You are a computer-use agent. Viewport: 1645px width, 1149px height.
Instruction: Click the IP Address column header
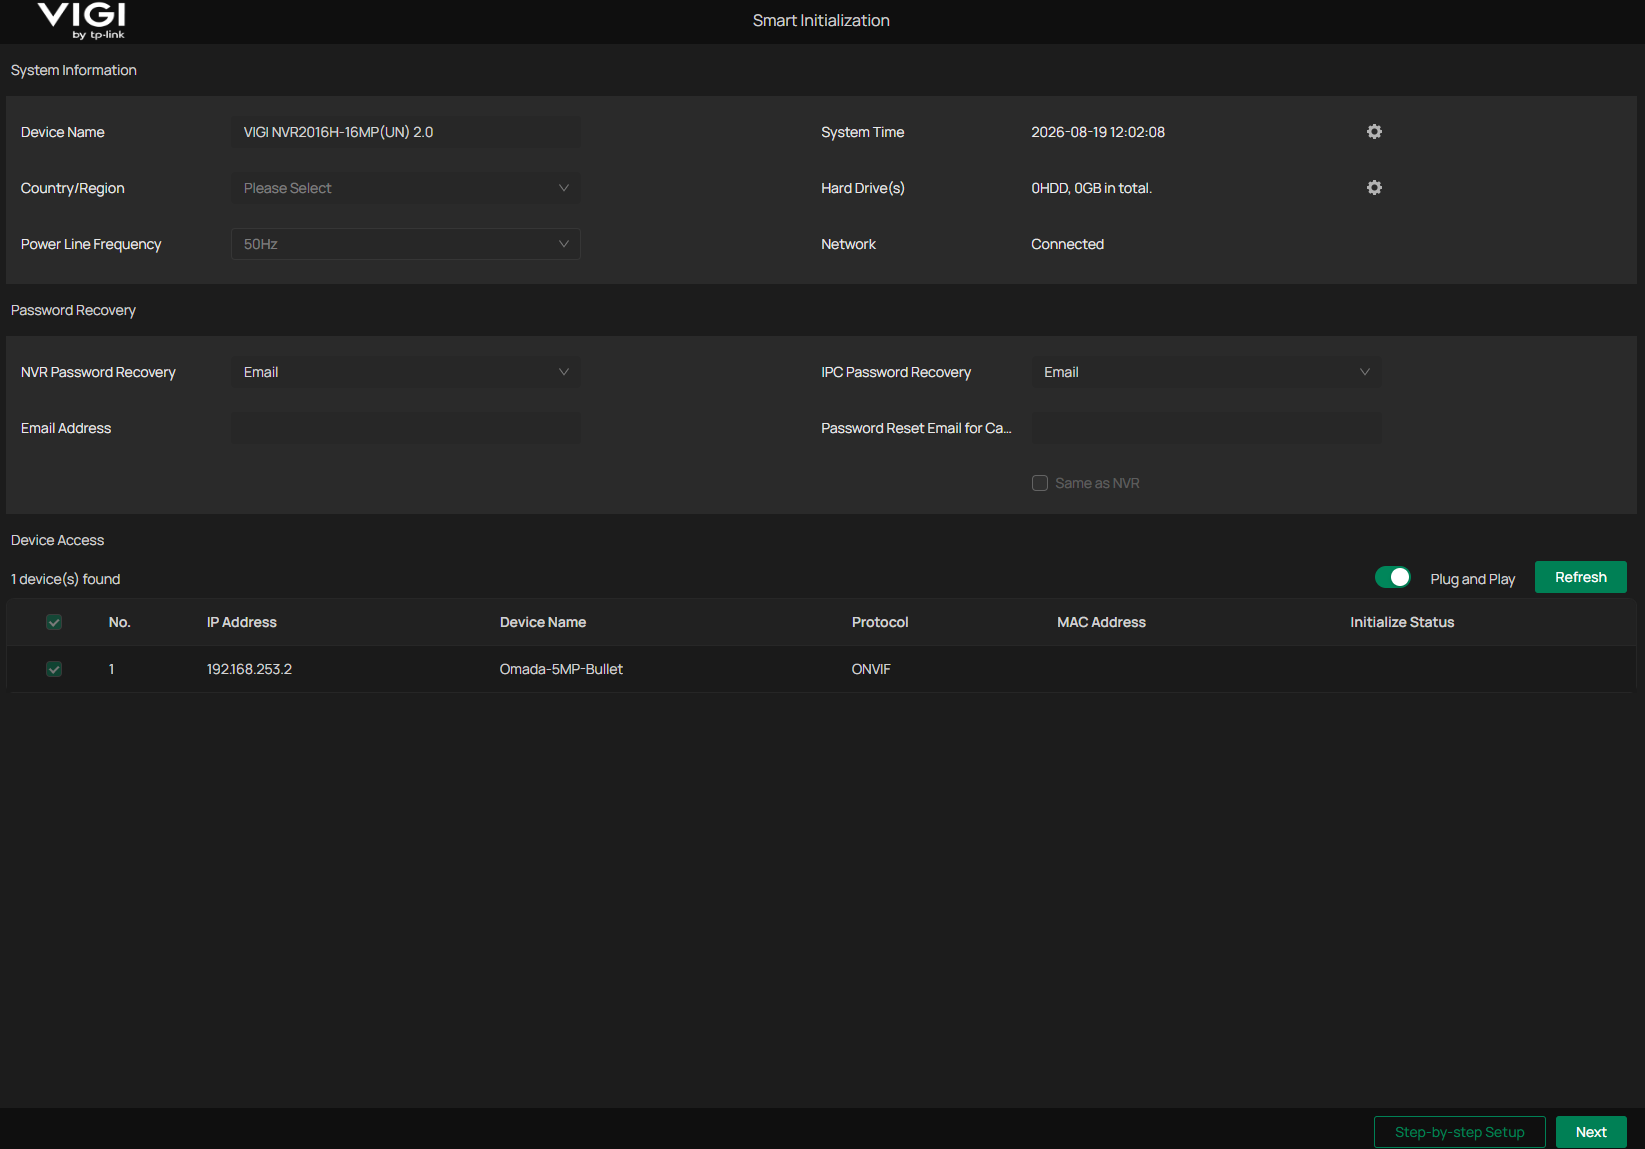pyautogui.click(x=241, y=622)
